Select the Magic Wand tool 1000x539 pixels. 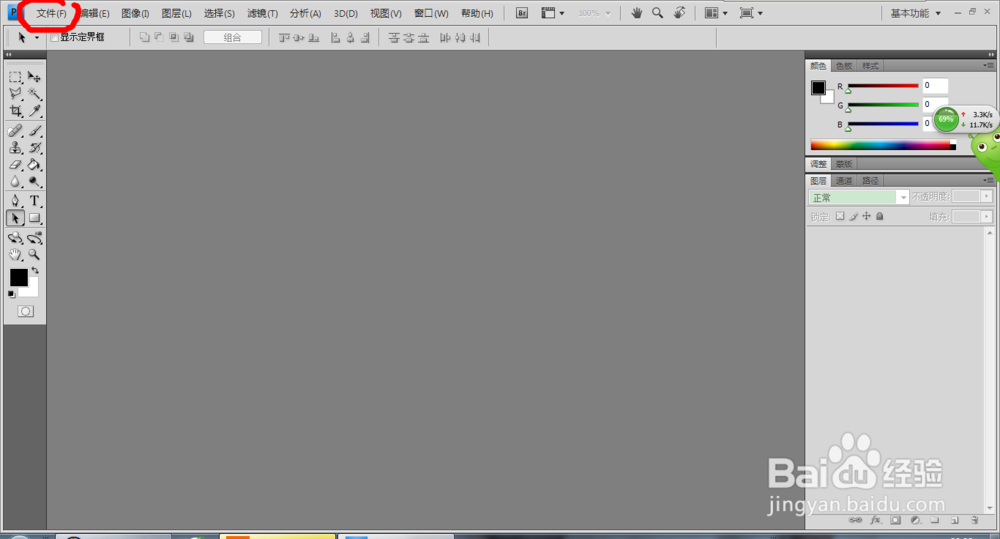34,94
